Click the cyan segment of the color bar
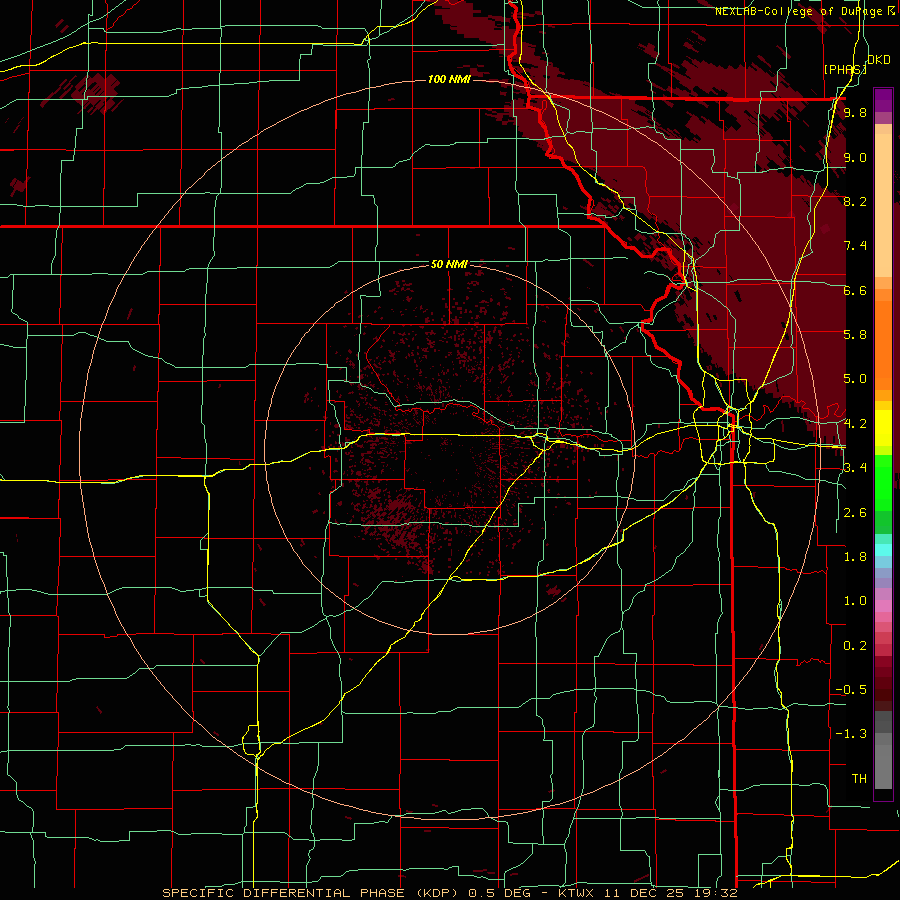 coord(883,549)
